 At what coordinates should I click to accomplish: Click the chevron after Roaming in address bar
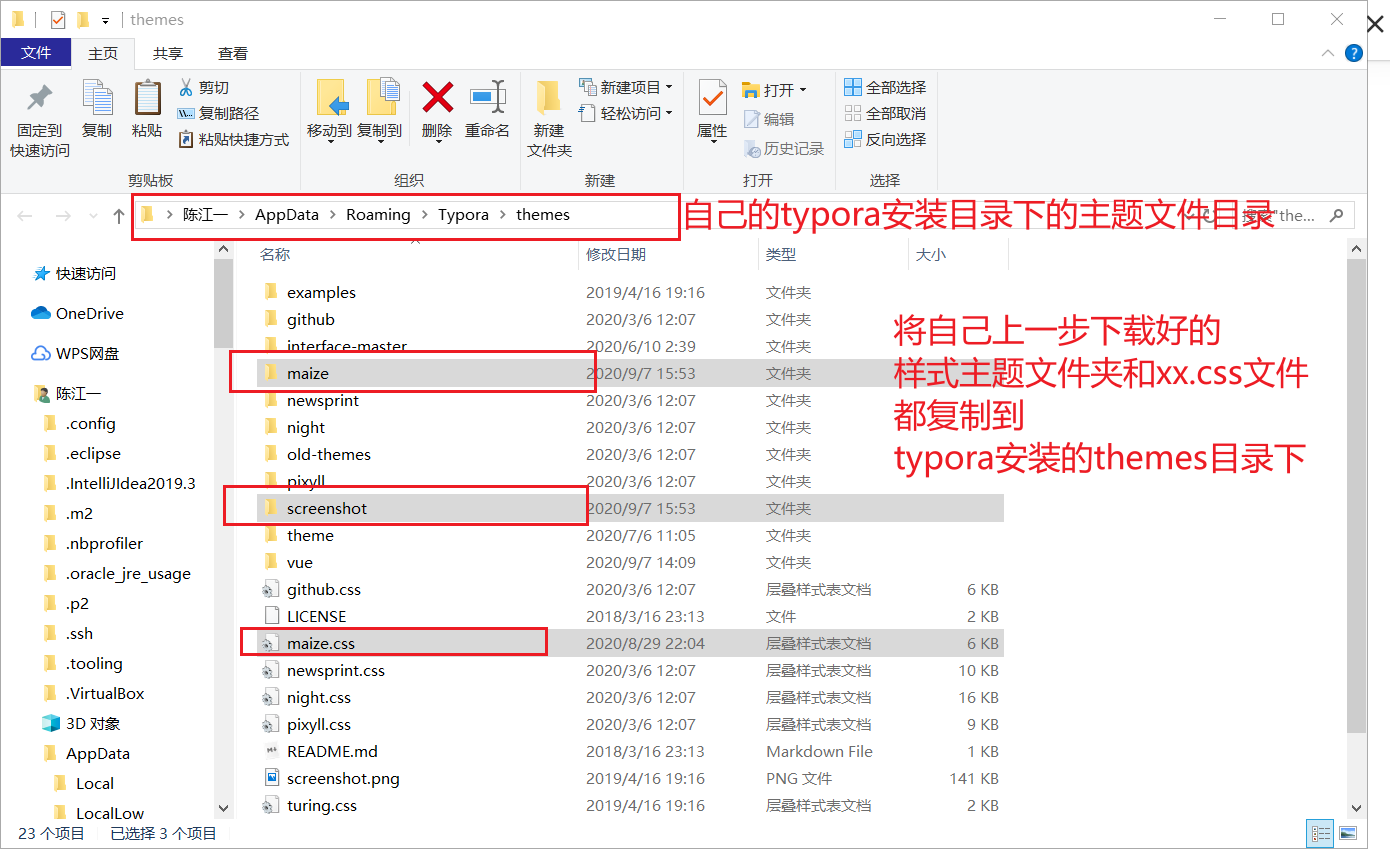pyautogui.click(x=424, y=215)
